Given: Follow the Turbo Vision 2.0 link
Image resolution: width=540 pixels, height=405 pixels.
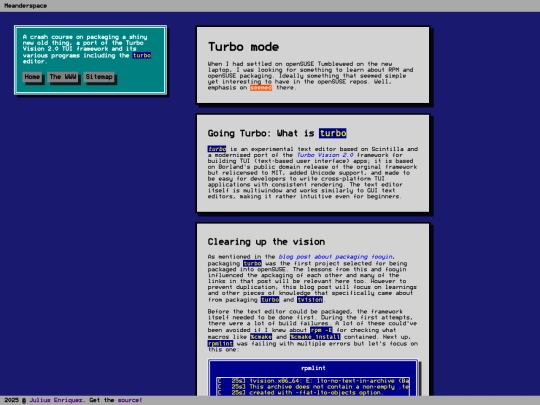Looking at the screenshot, I should click(x=325, y=155).
